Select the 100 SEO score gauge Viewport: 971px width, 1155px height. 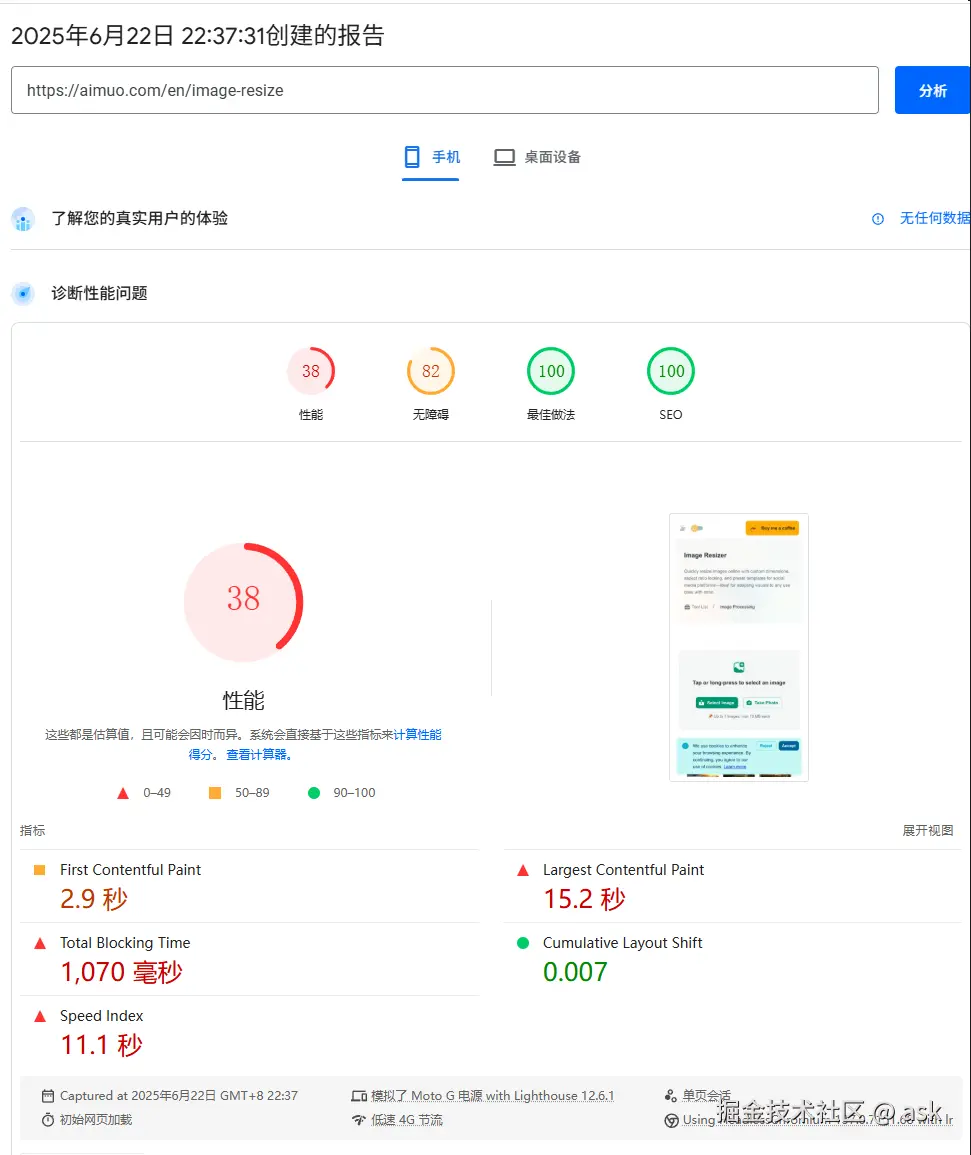[671, 384]
